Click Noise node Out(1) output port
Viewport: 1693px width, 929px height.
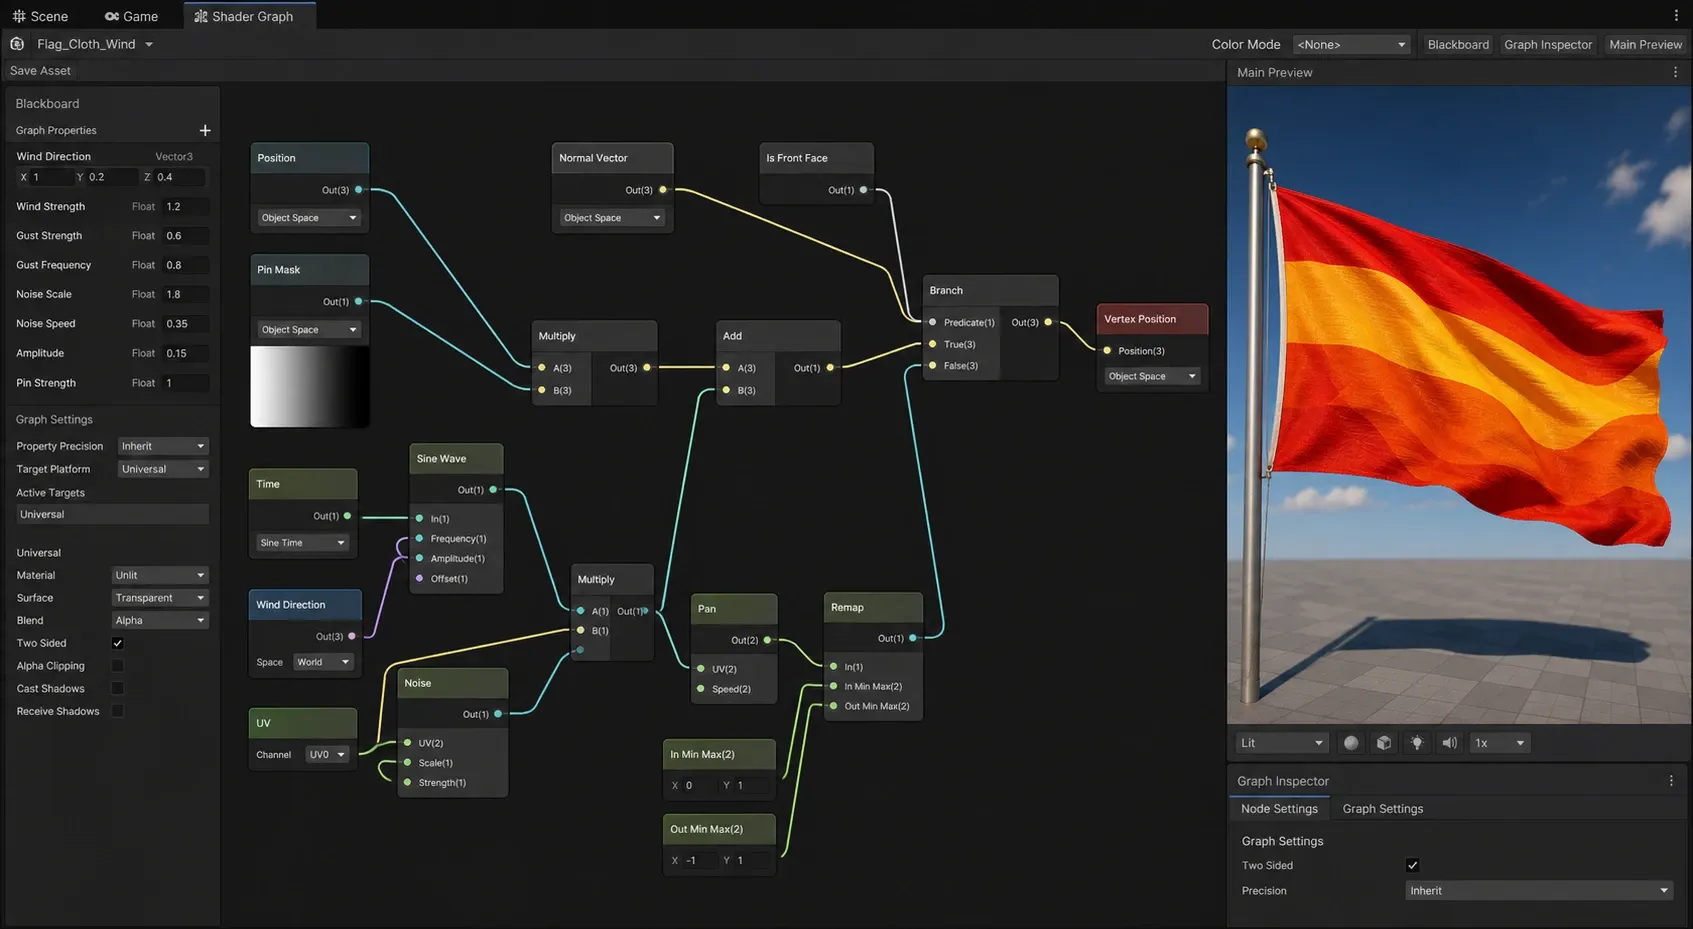click(497, 714)
